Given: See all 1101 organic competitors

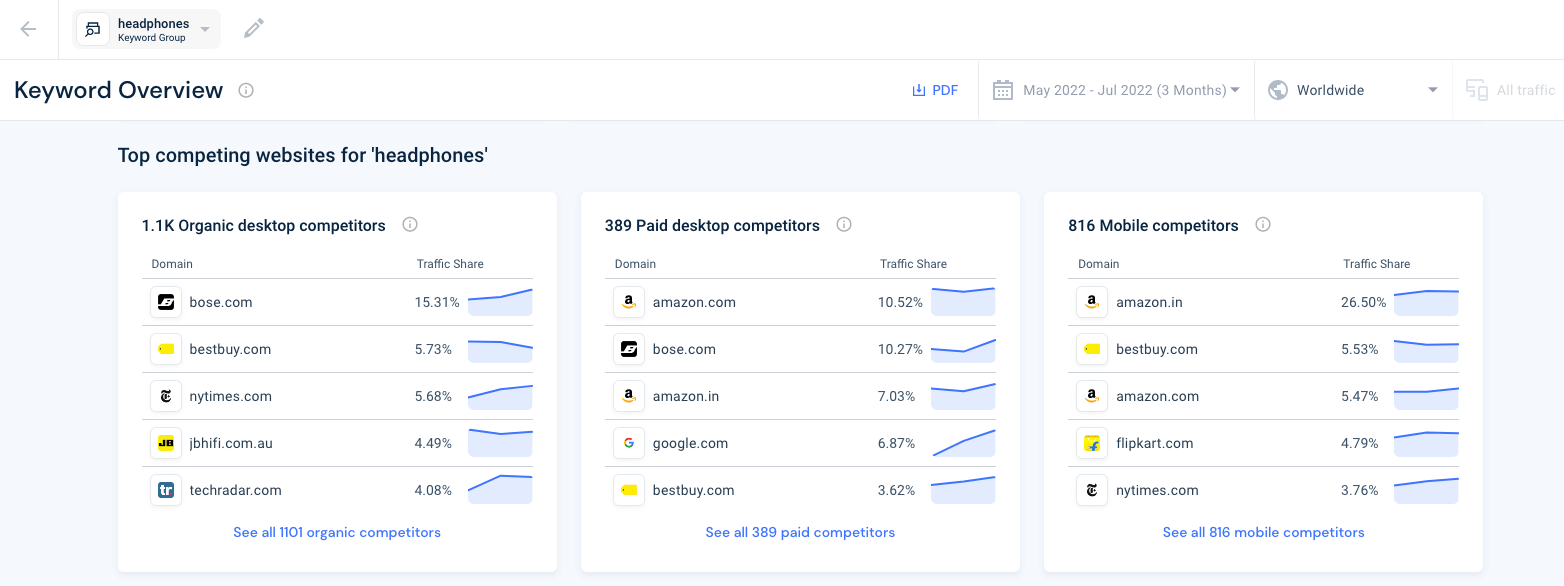Looking at the screenshot, I should click(x=337, y=532).
